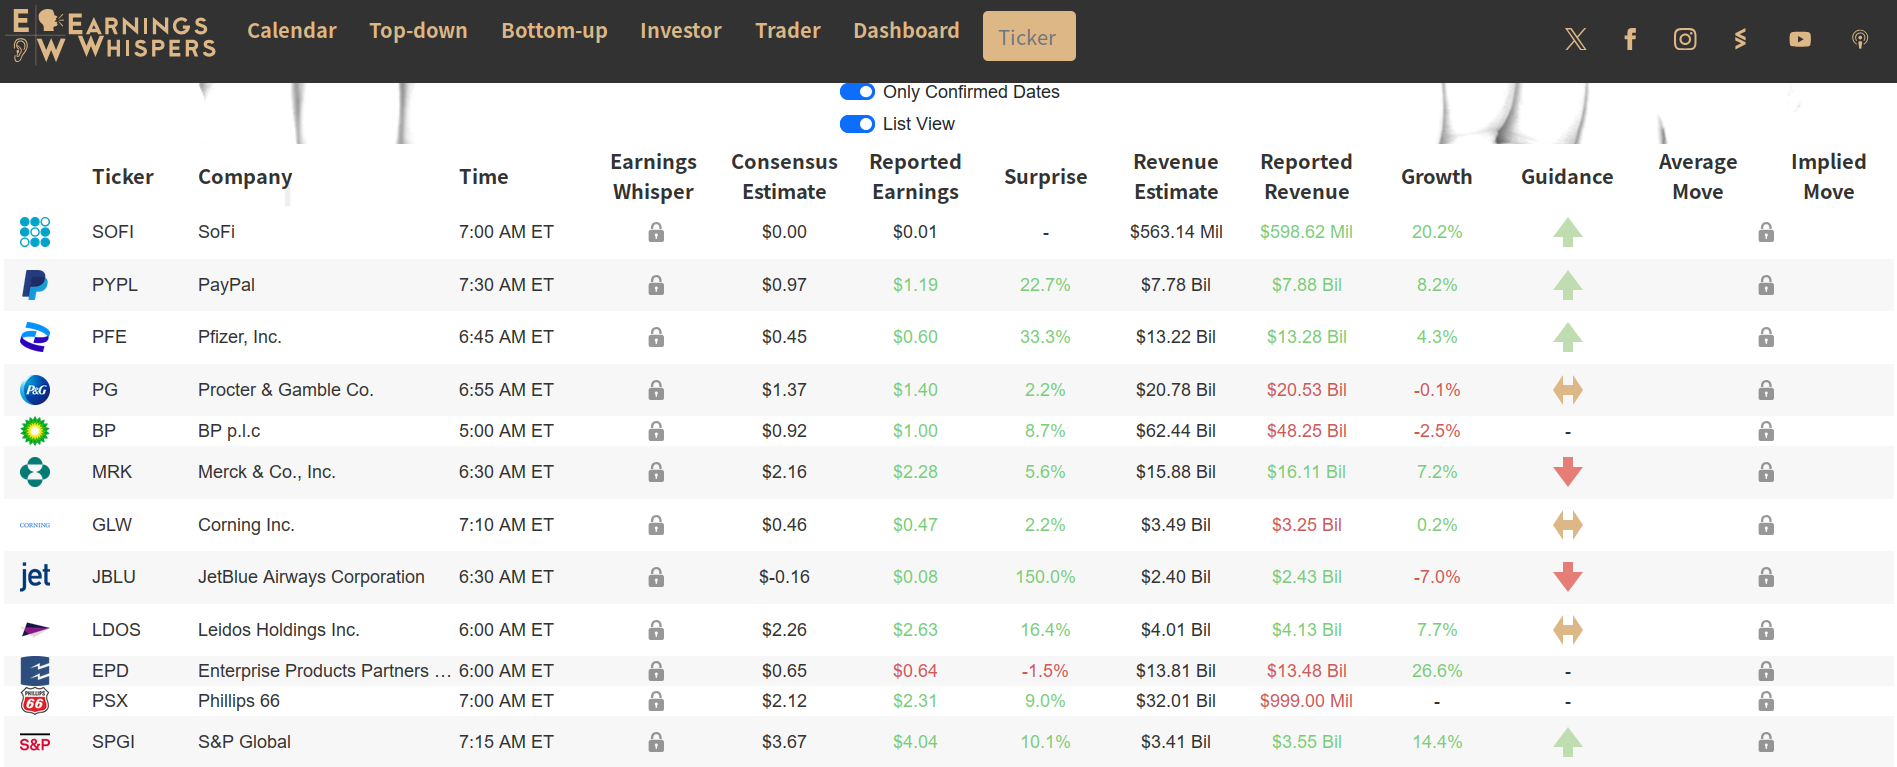Viewport: 1897px width, 767px height.
Task: Open the Dashboard menu item
Action: pos(906,31)
